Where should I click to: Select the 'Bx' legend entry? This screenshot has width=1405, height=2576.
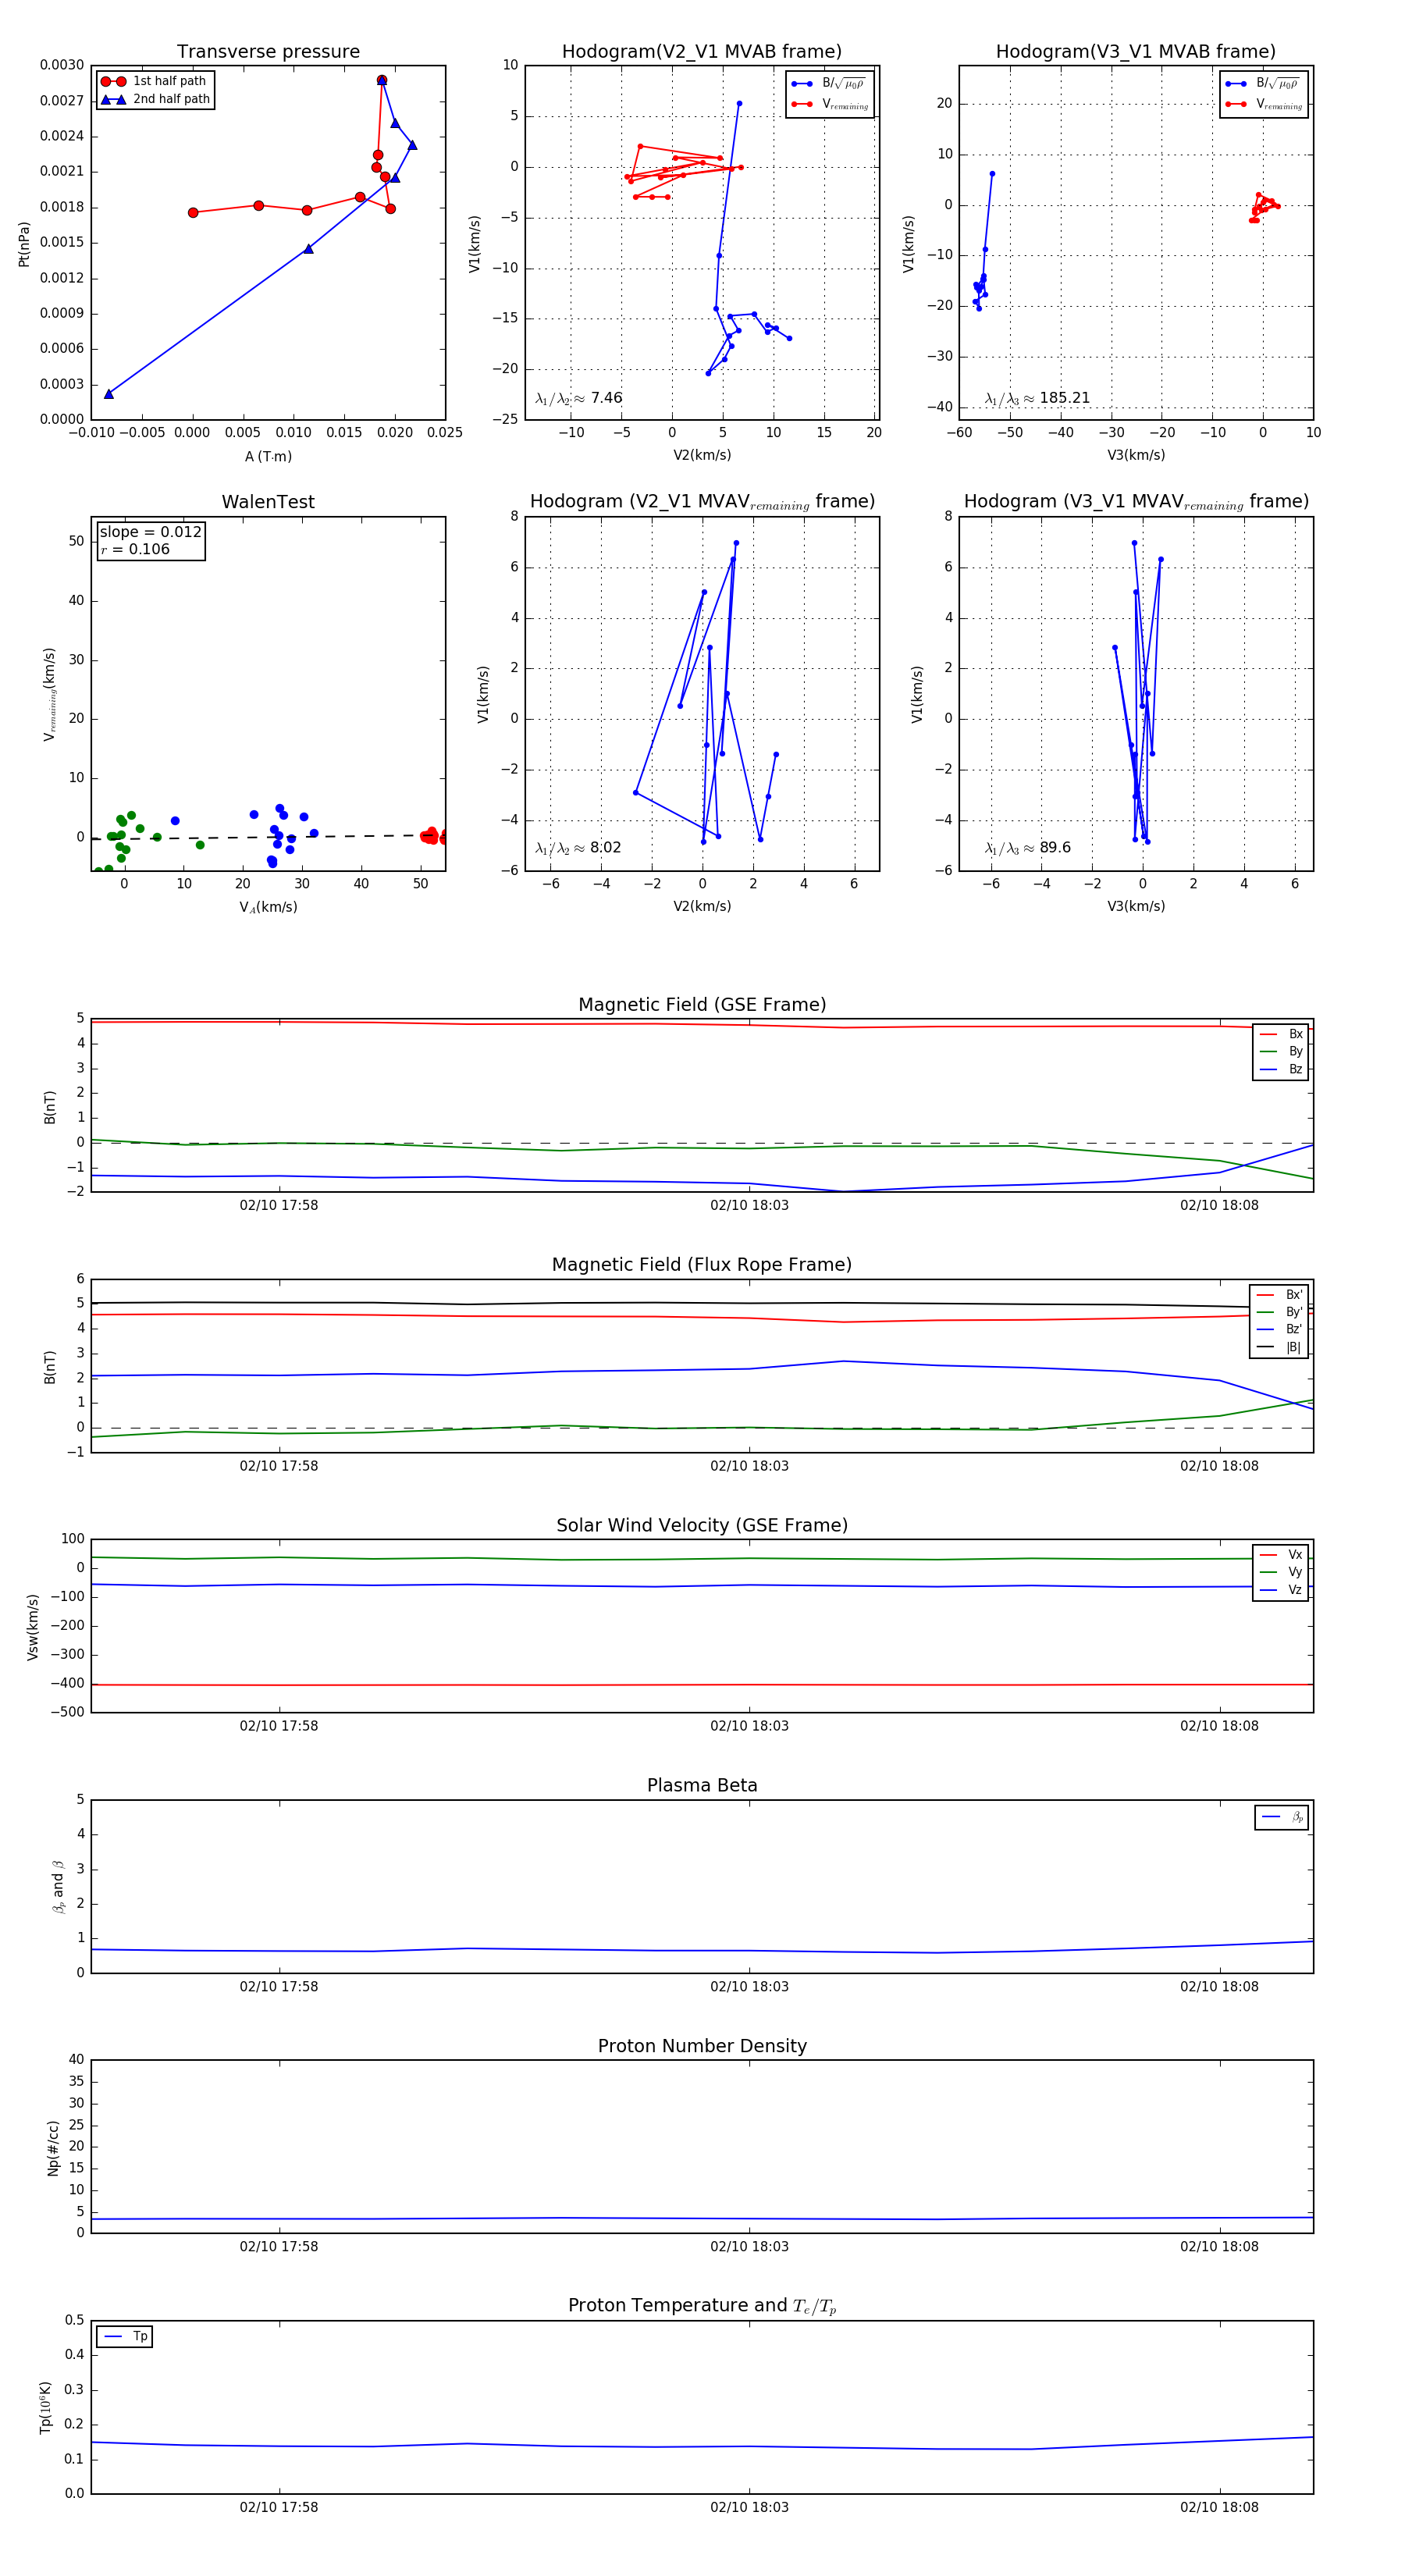coord(1282,1034)
